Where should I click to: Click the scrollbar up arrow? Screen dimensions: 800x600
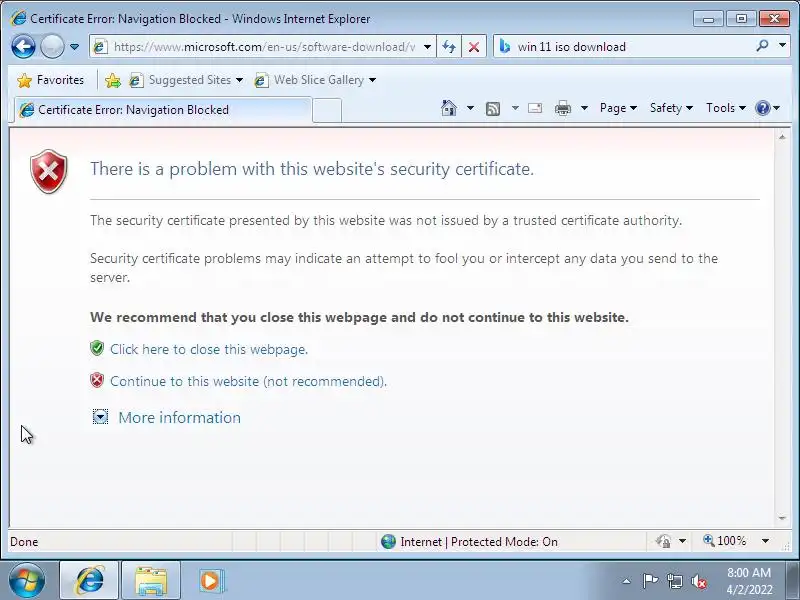click(782, 137)
